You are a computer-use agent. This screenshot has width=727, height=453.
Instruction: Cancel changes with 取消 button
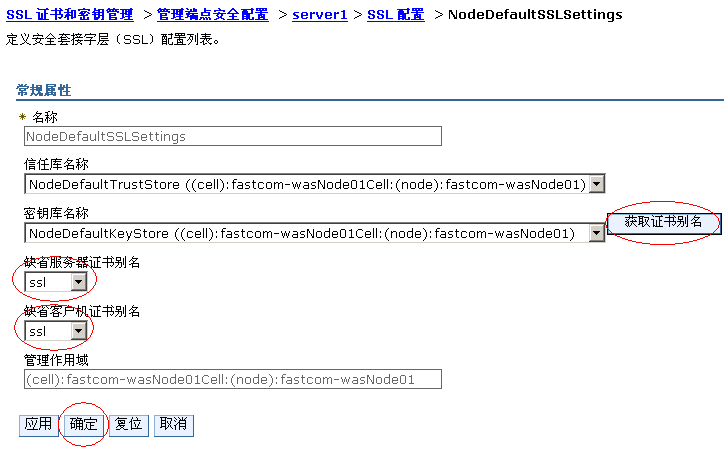(173, 425)
